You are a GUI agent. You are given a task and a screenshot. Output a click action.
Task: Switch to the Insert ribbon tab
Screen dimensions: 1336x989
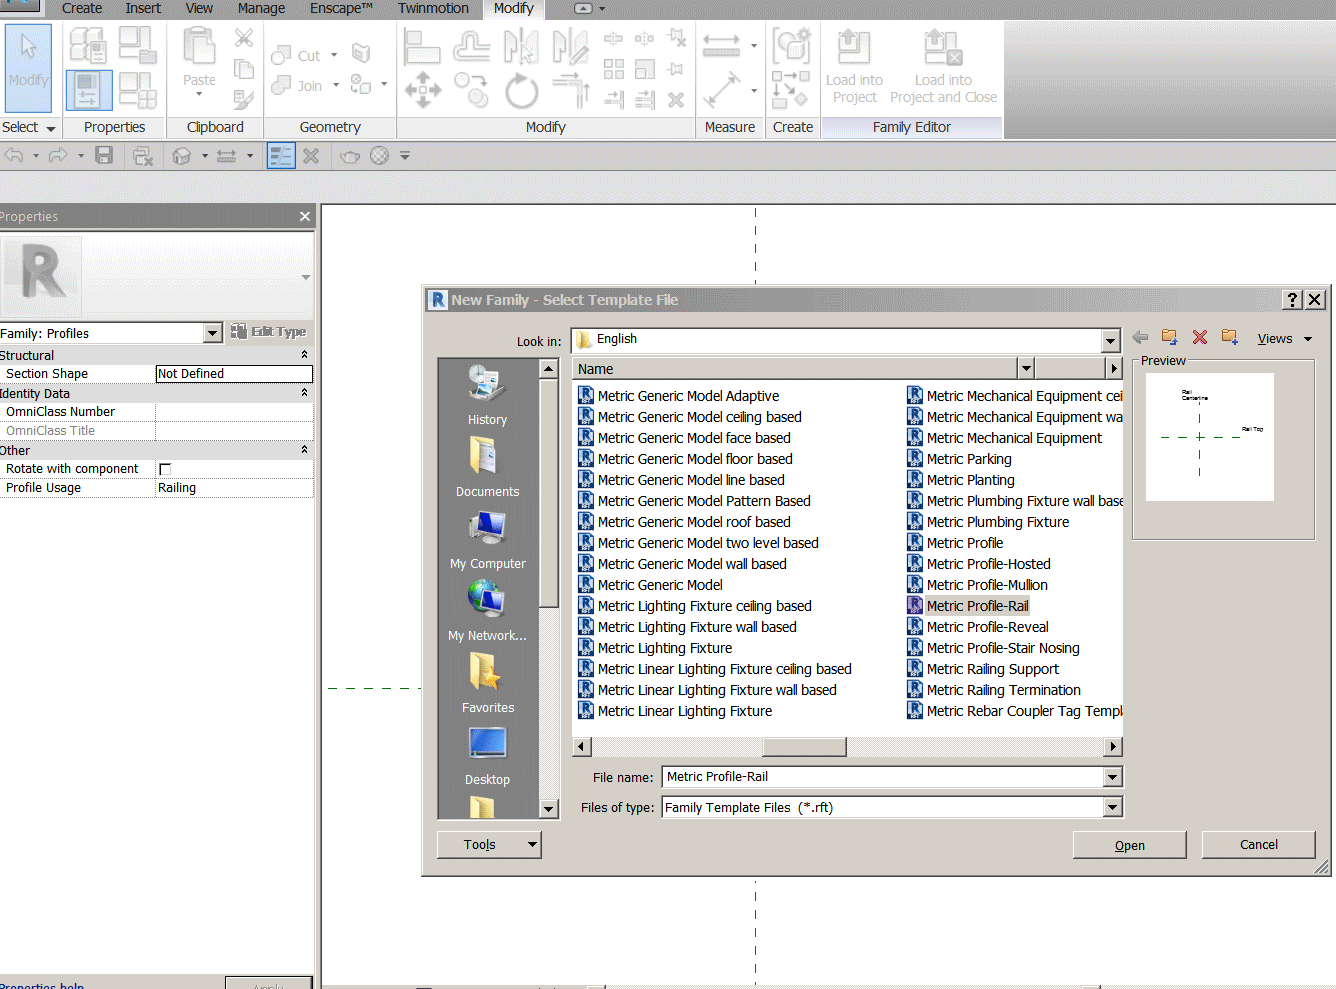143,8
